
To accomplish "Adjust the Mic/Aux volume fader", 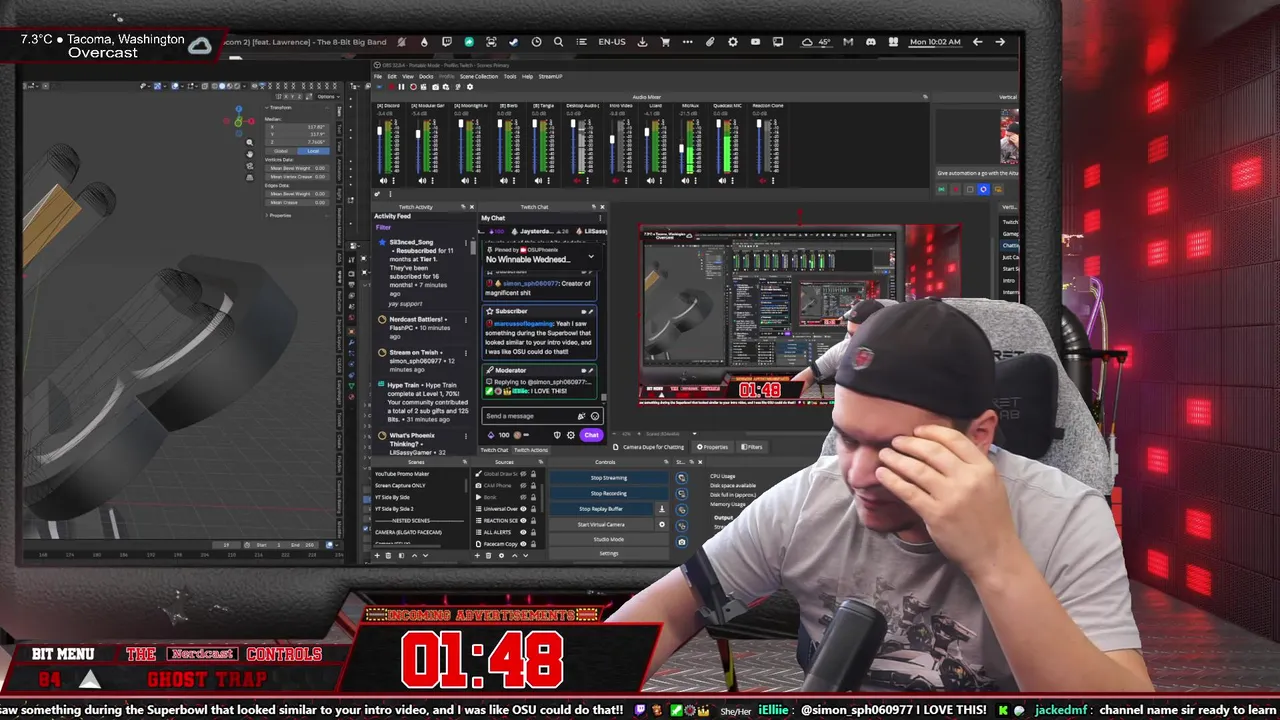I will coord(681,149).
